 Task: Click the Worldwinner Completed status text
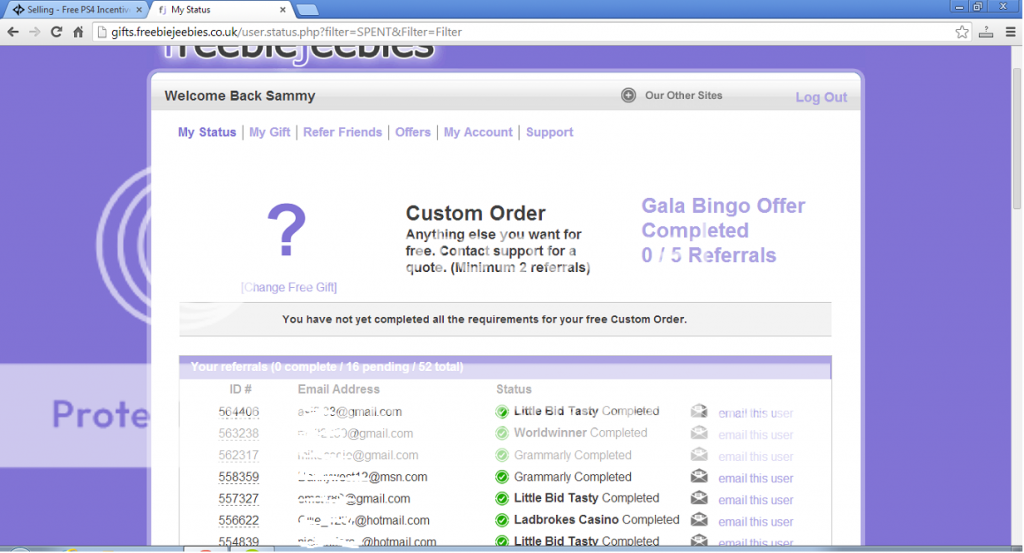(580, 433)
